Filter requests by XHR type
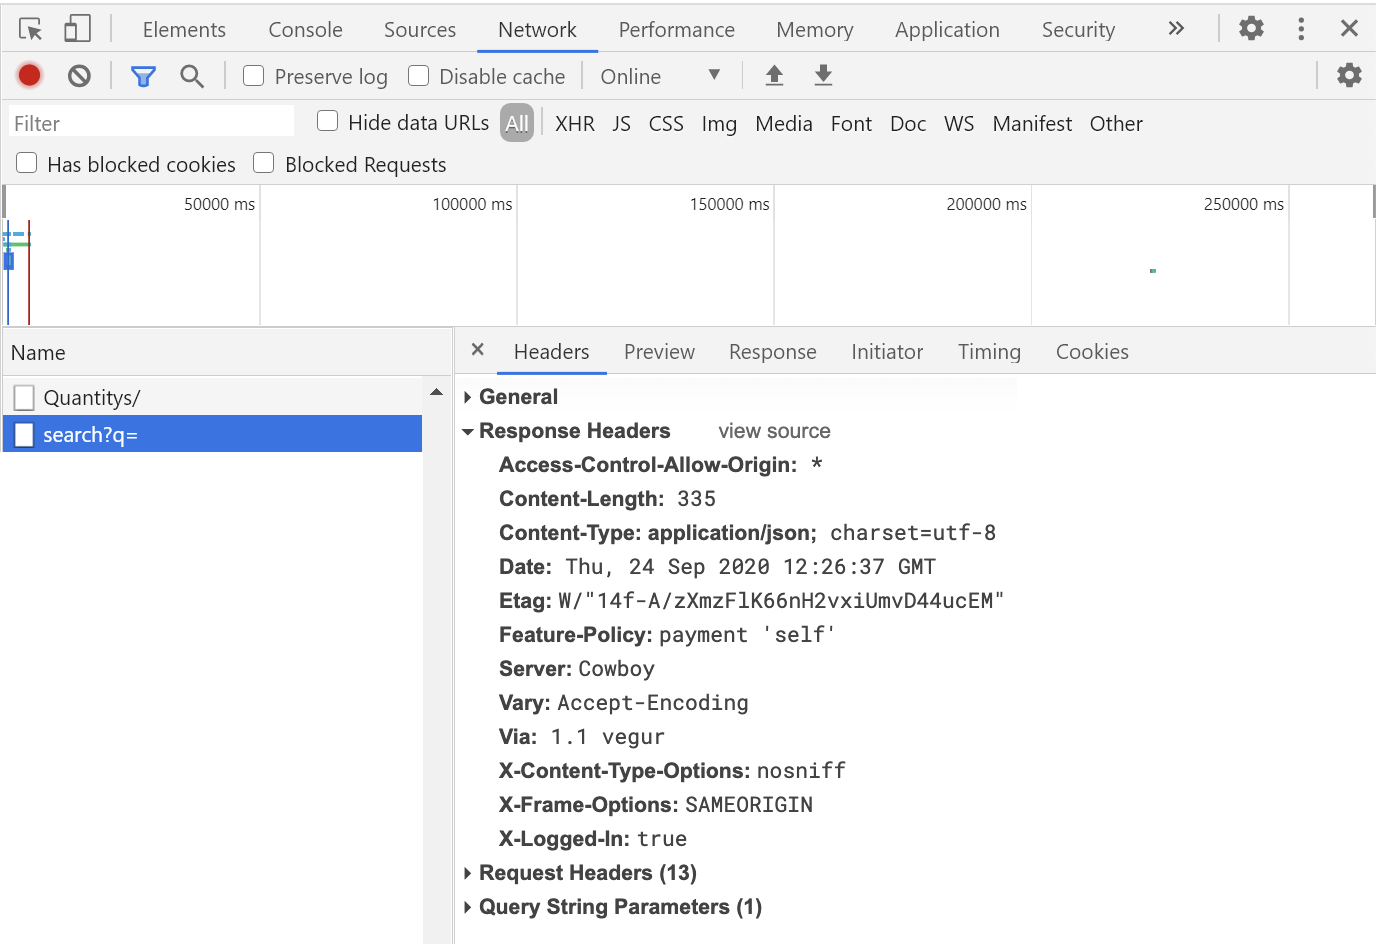 575,123
